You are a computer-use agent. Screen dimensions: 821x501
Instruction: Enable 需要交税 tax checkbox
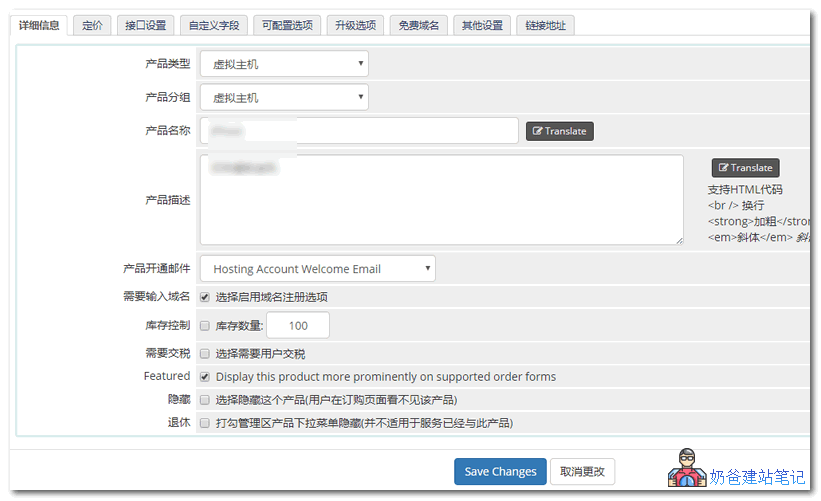[x=205, y=354]
